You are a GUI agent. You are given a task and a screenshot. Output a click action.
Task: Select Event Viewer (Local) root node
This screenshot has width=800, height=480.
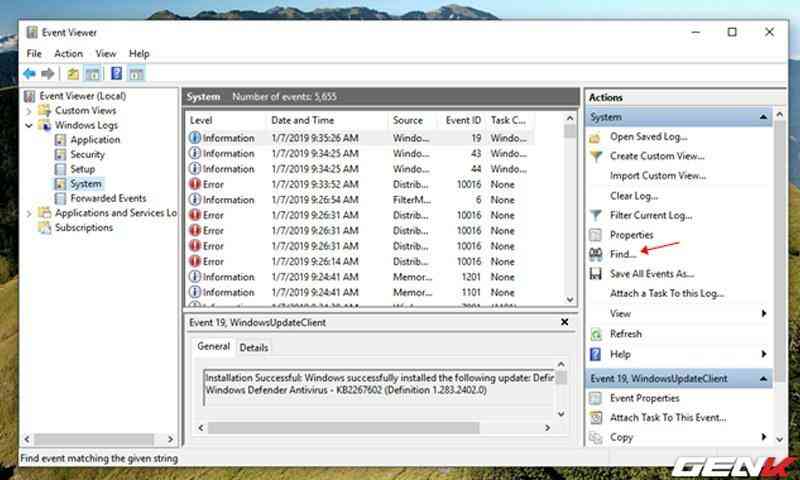[82, 96]
